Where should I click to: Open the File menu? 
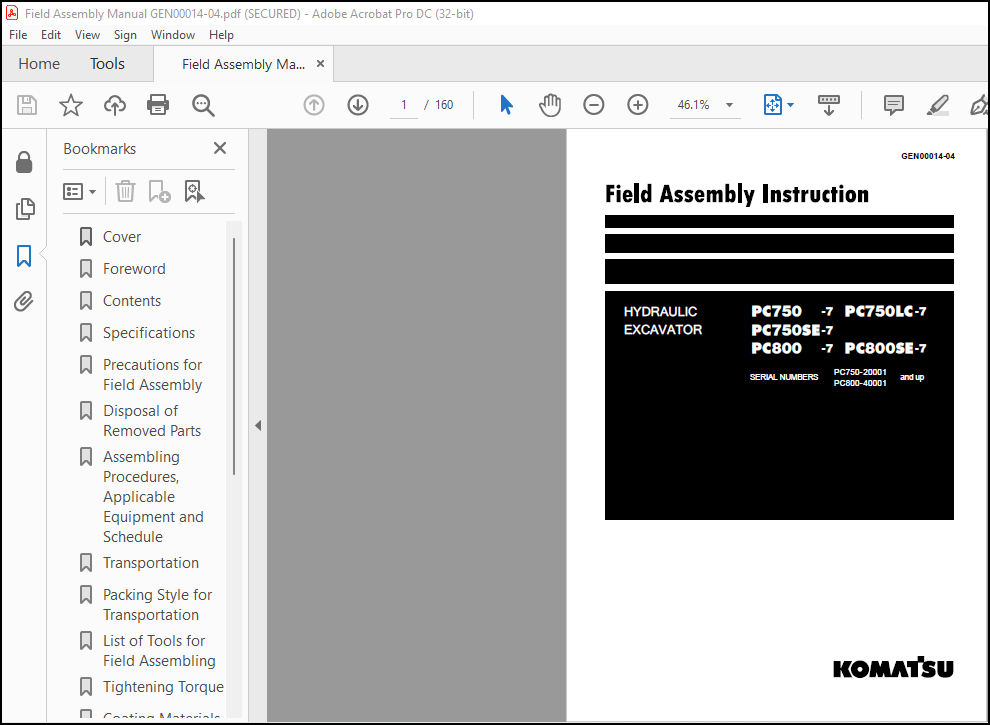[x=18, y=35]
